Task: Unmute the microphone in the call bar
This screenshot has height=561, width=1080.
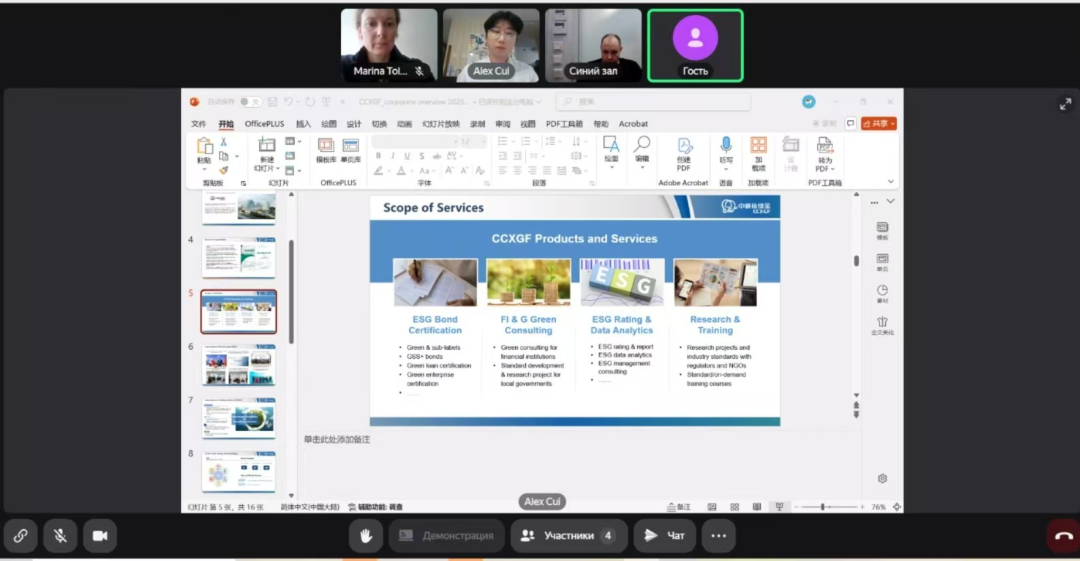Action: point(60,536)
